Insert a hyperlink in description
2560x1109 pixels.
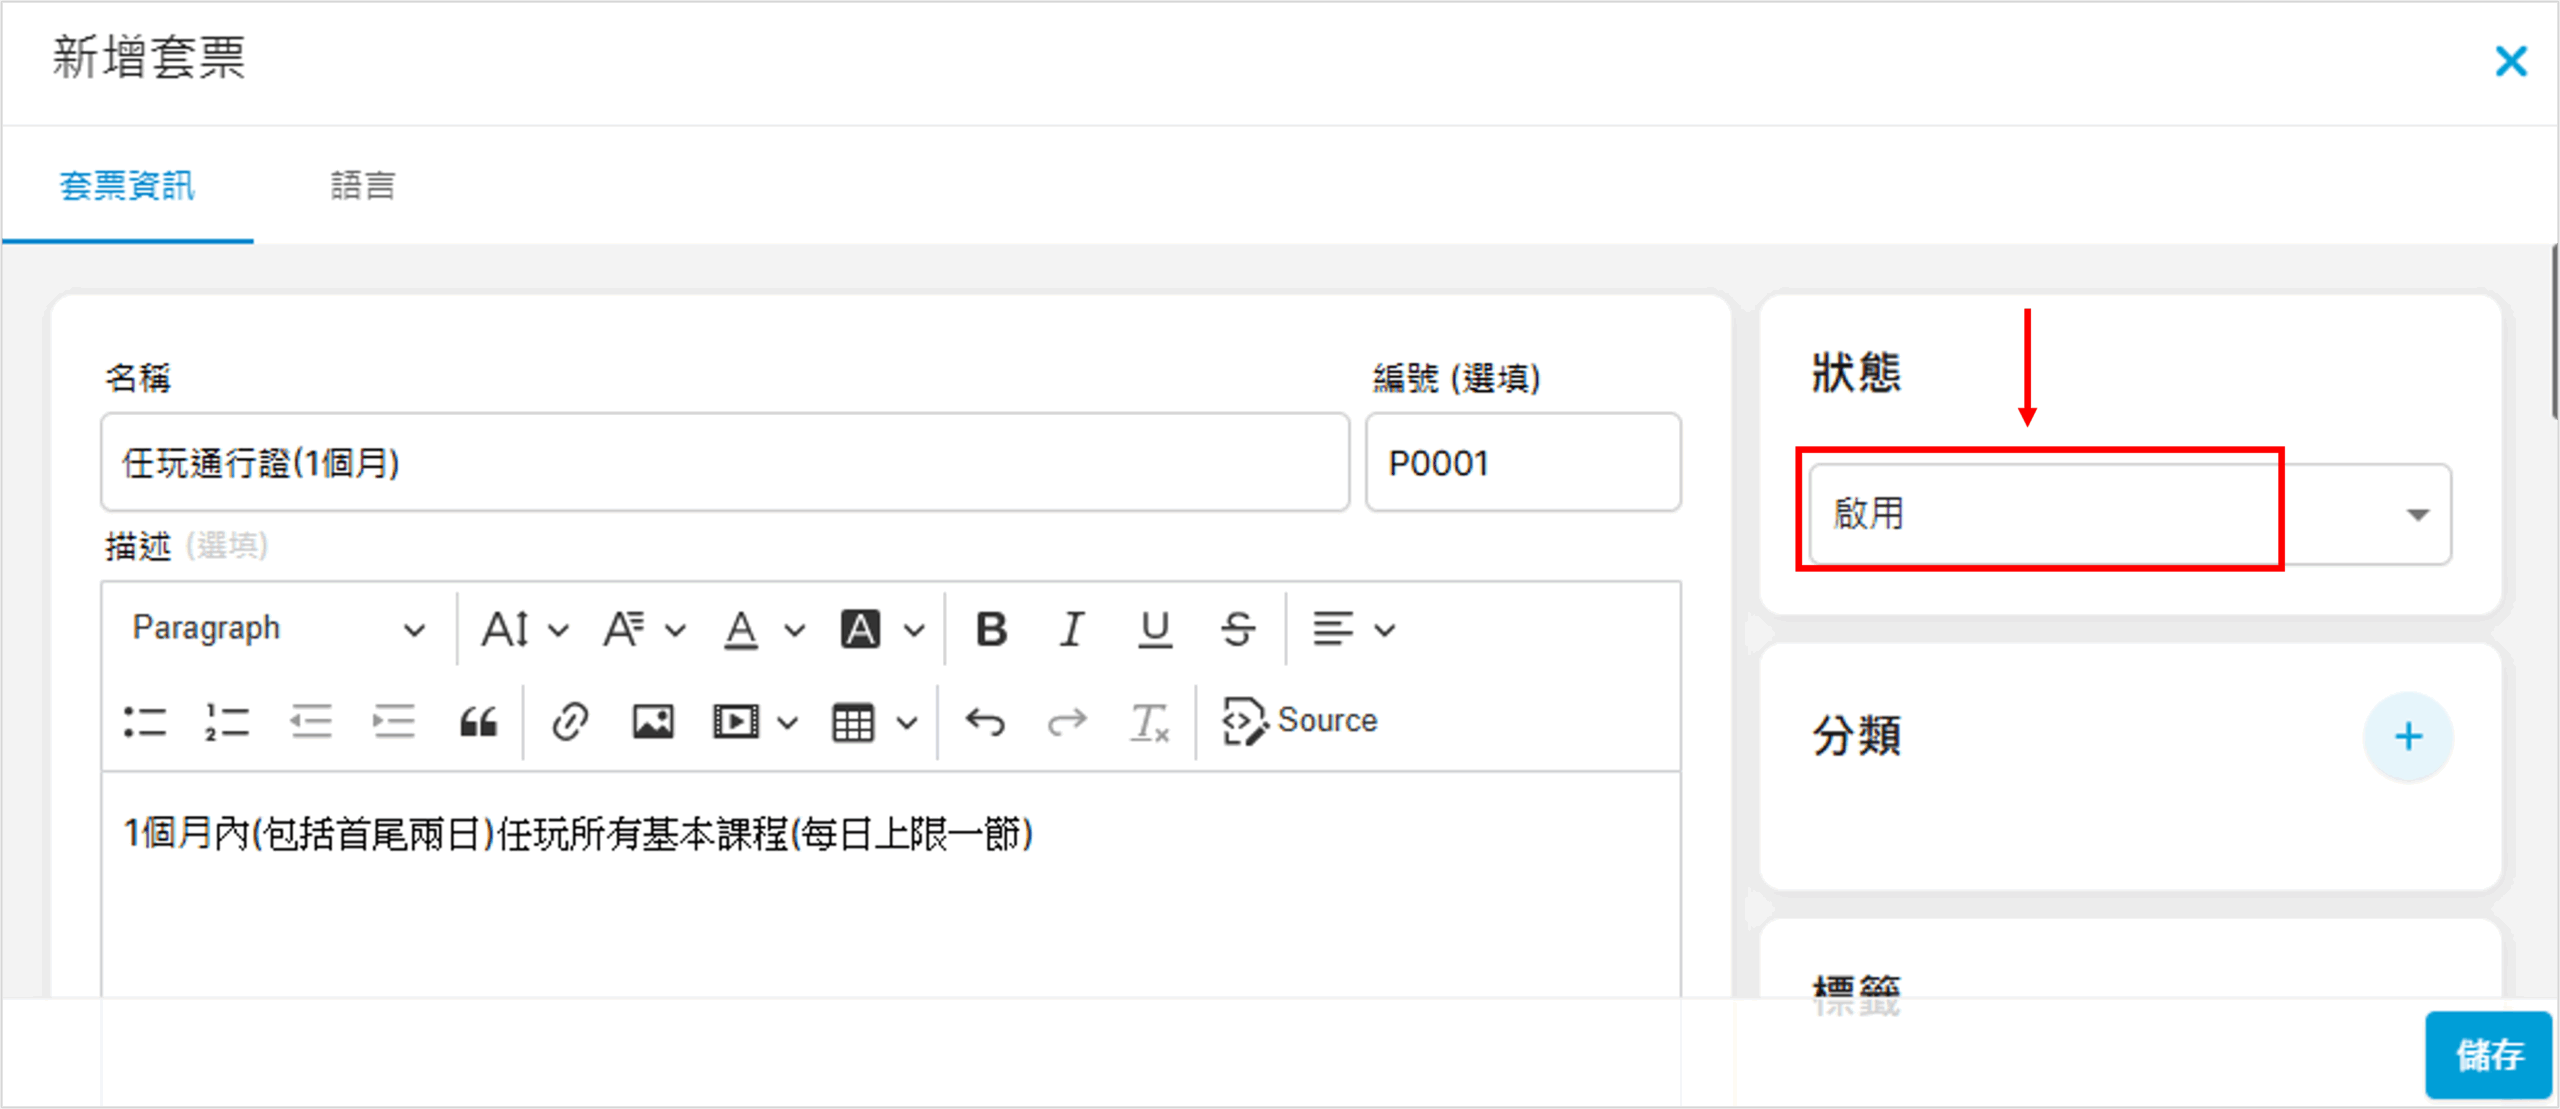[570, 722]
